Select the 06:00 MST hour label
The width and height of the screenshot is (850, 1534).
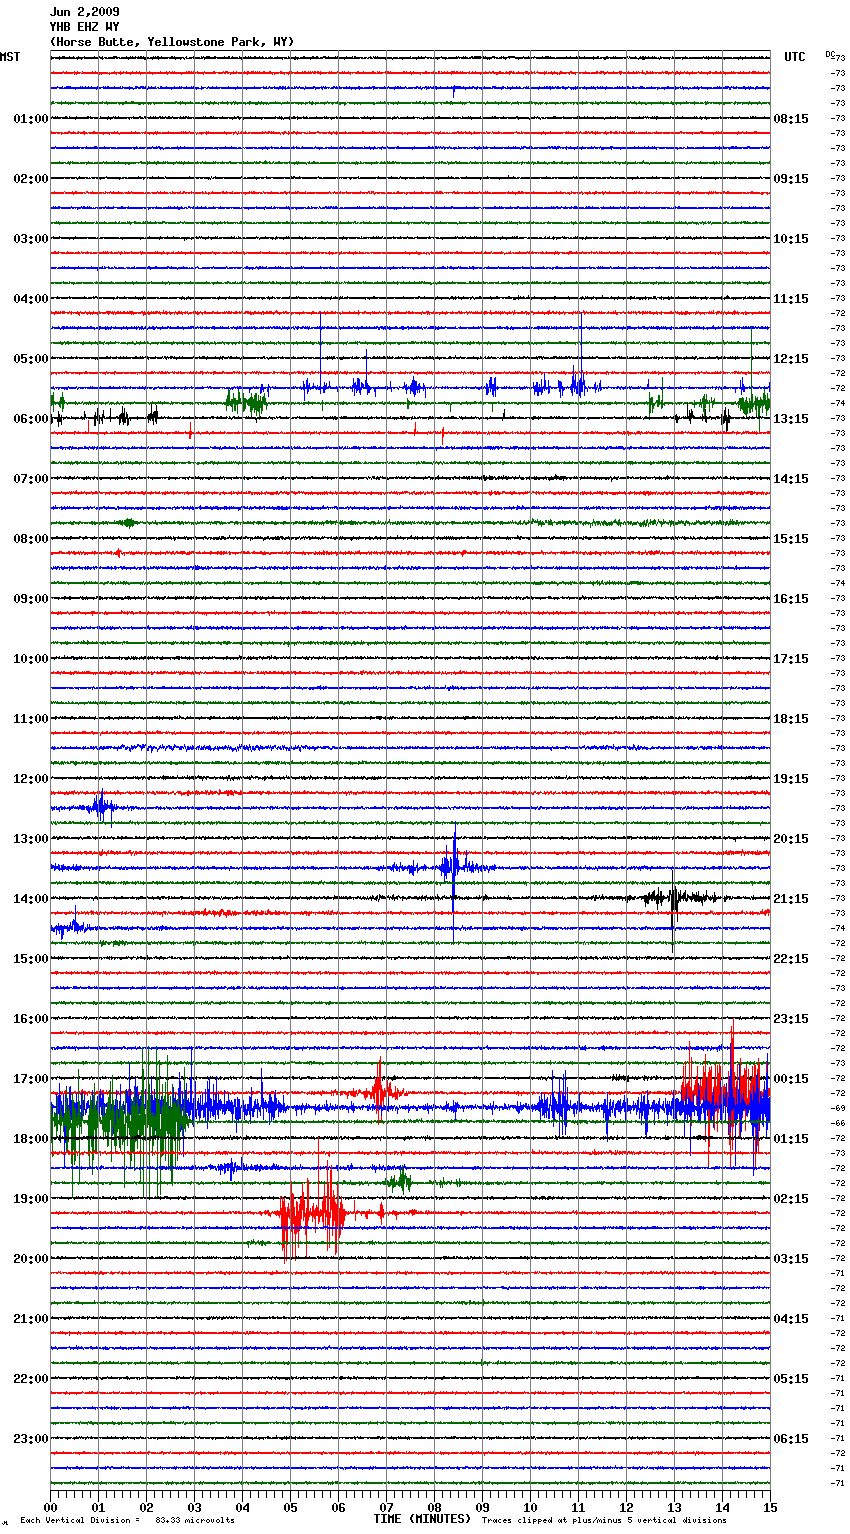point(31,419)
